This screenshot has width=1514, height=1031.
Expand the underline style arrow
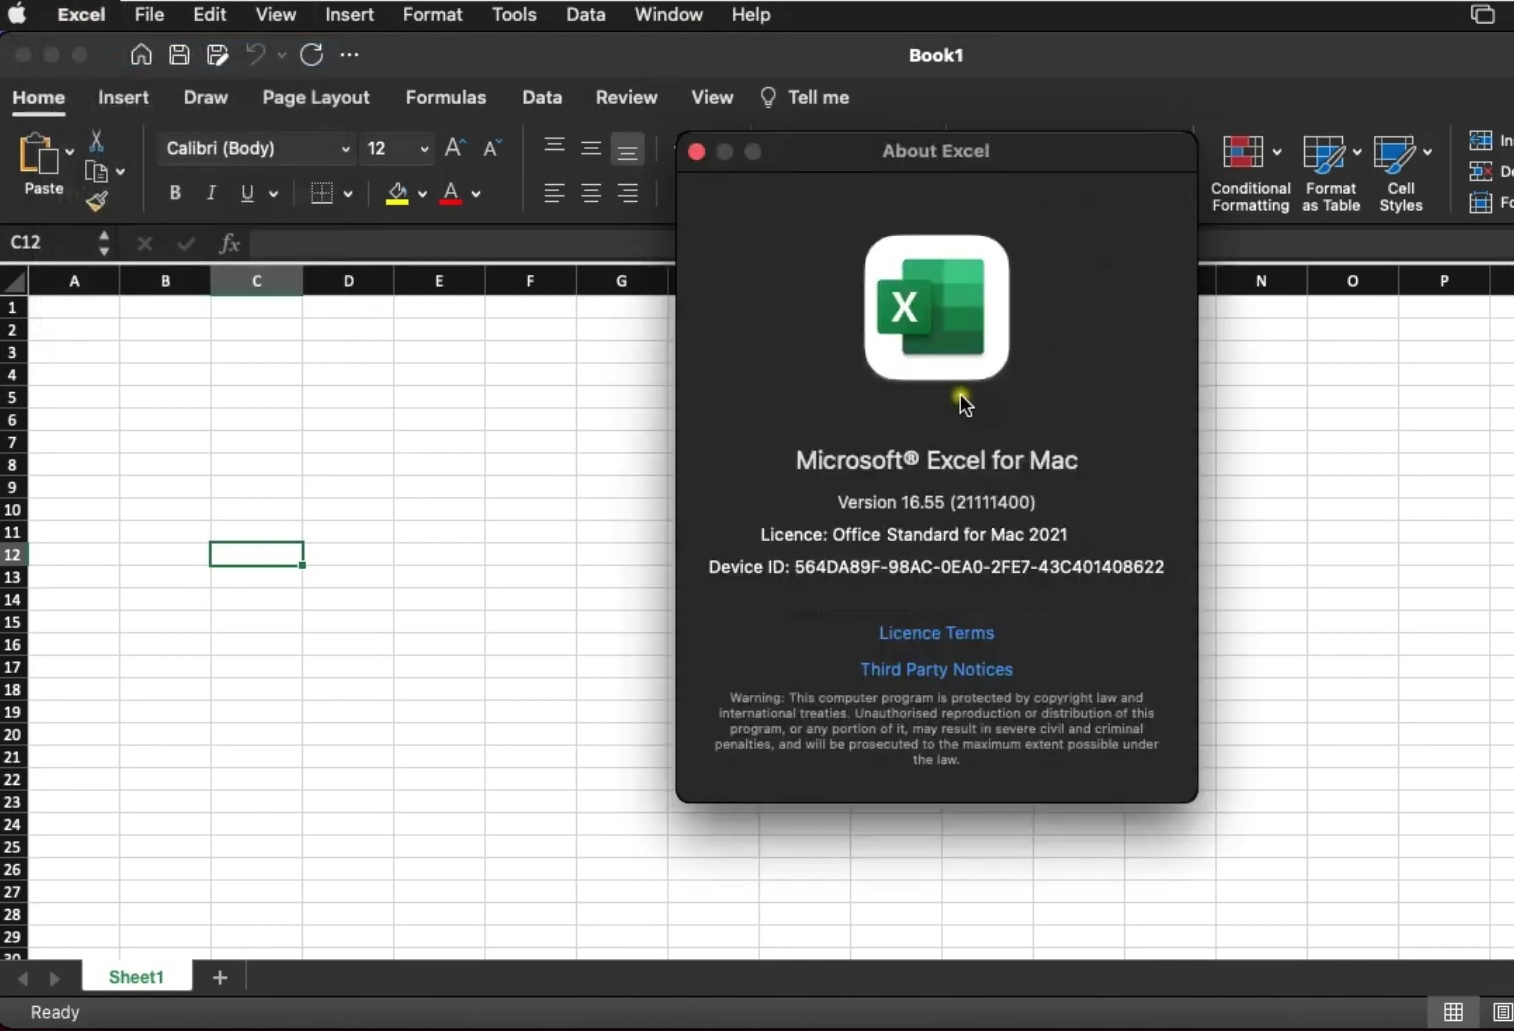tap(273, 194)
